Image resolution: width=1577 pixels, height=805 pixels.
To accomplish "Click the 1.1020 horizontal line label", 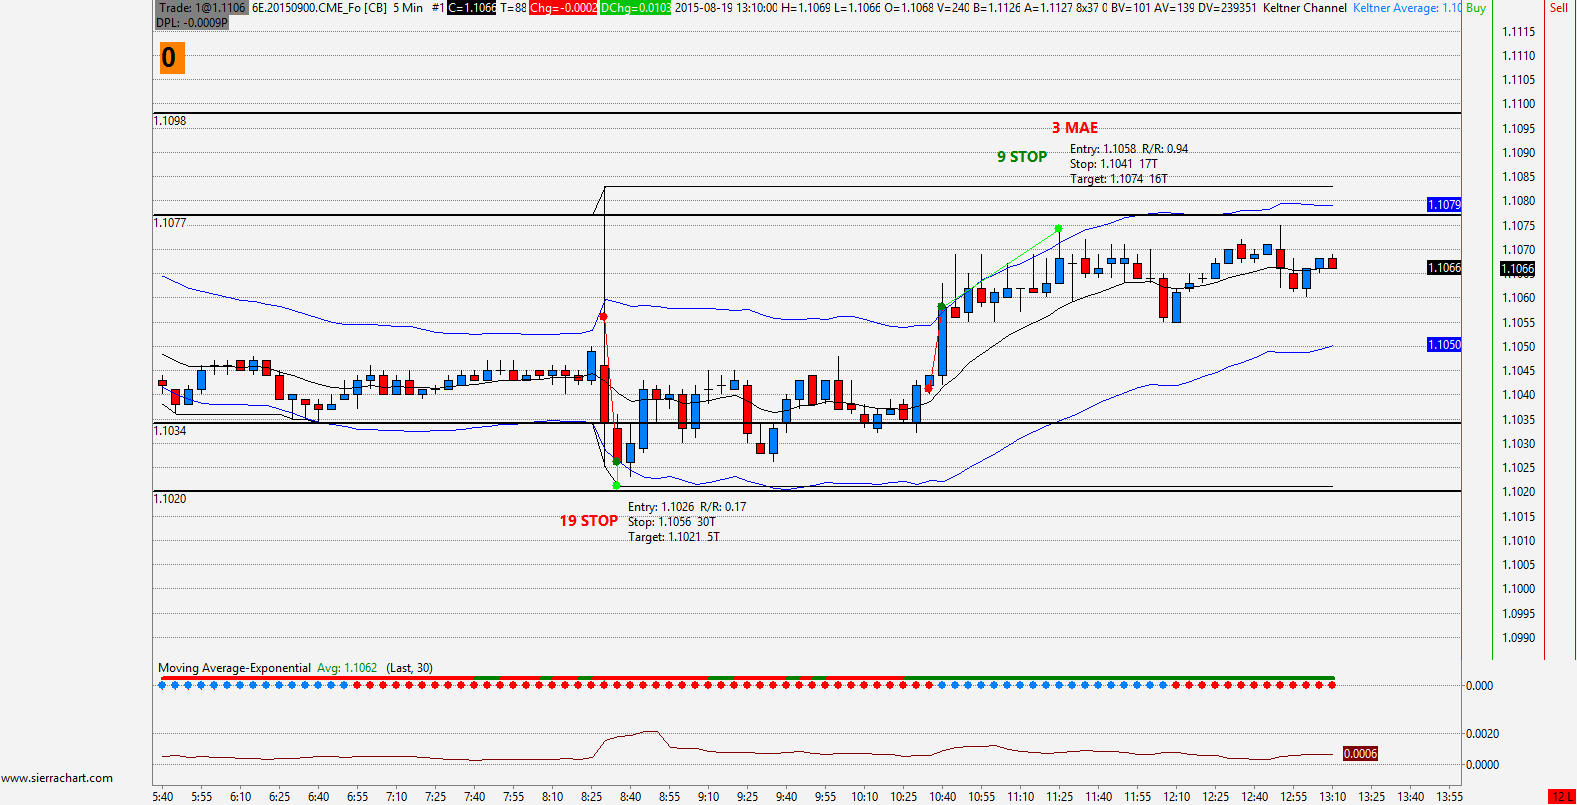I will [x=170, y=499].
